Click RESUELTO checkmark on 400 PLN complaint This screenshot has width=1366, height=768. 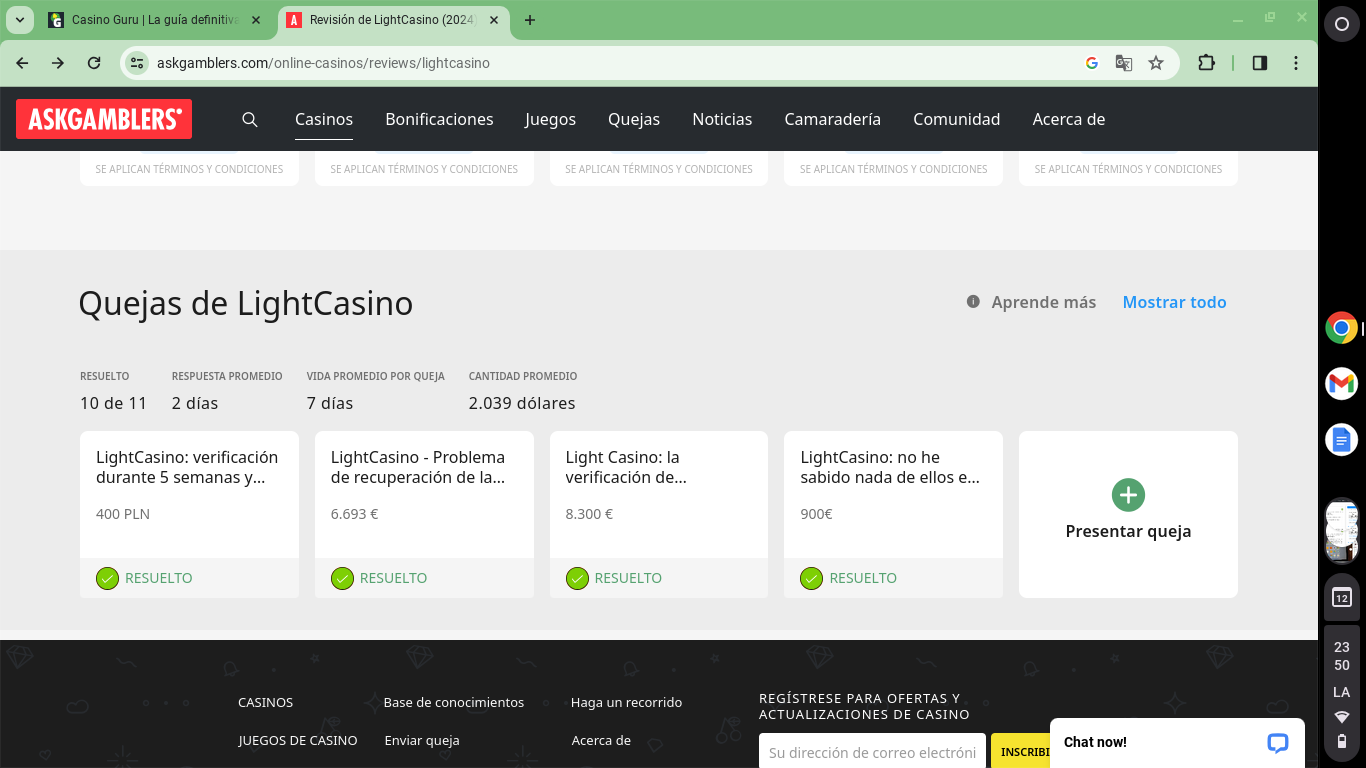(107, 578)
